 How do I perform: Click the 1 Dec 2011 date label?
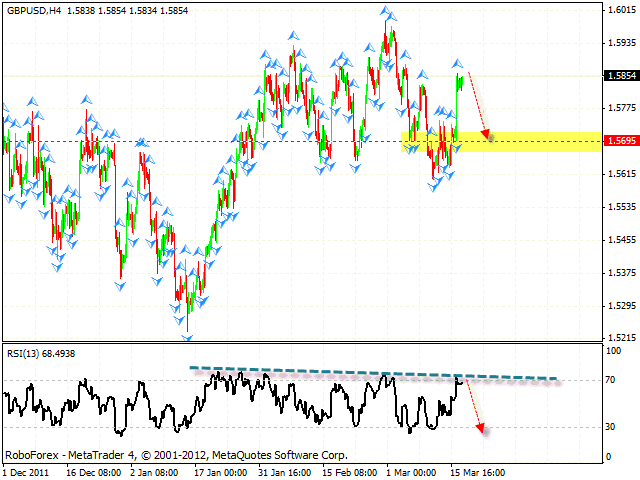point(26,471)
